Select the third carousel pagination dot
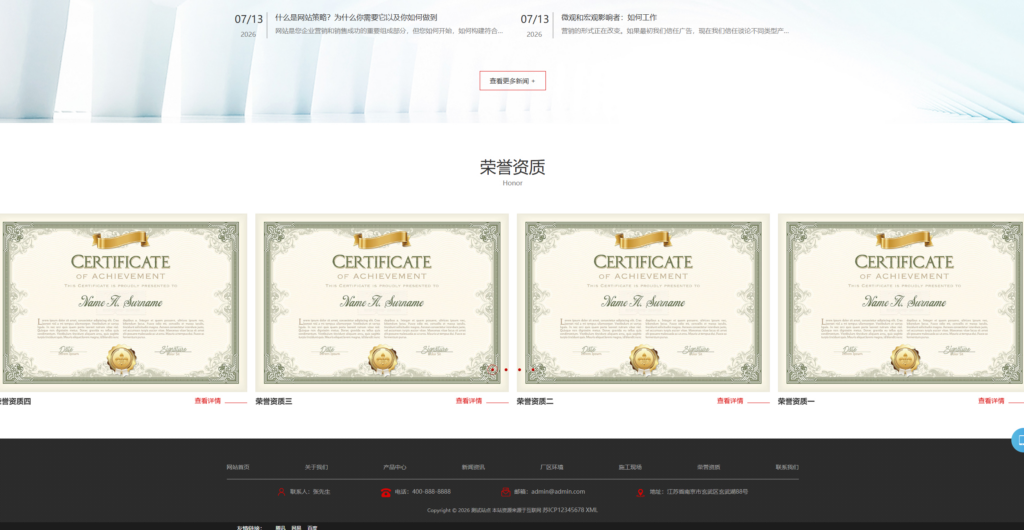The width and height of the screenshot is (1024, 530). click(519, 369)
